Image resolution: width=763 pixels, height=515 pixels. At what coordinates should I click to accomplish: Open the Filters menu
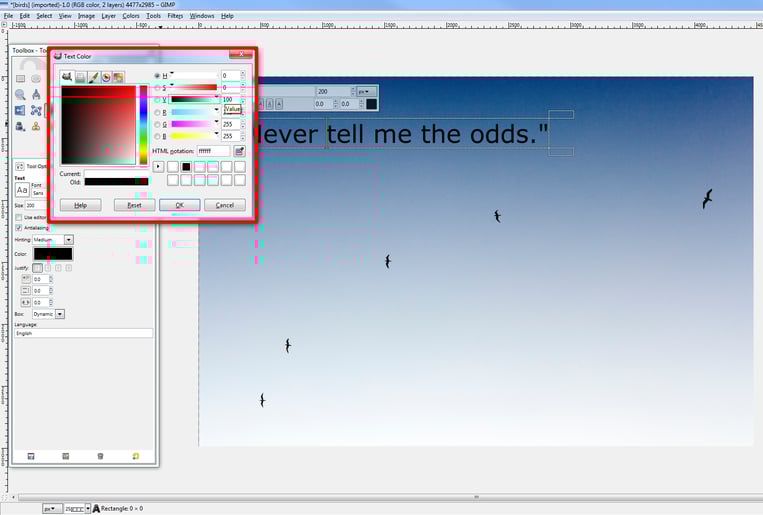[175, 16]
